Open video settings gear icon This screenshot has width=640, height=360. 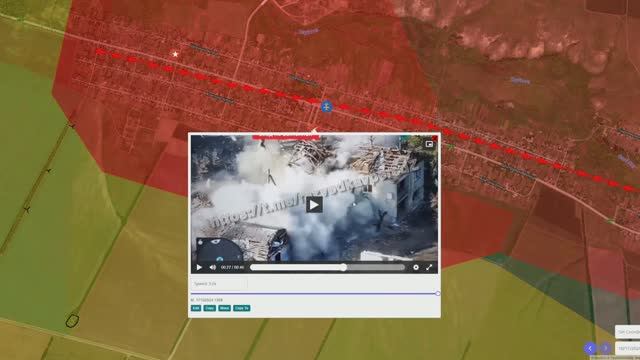416,267
